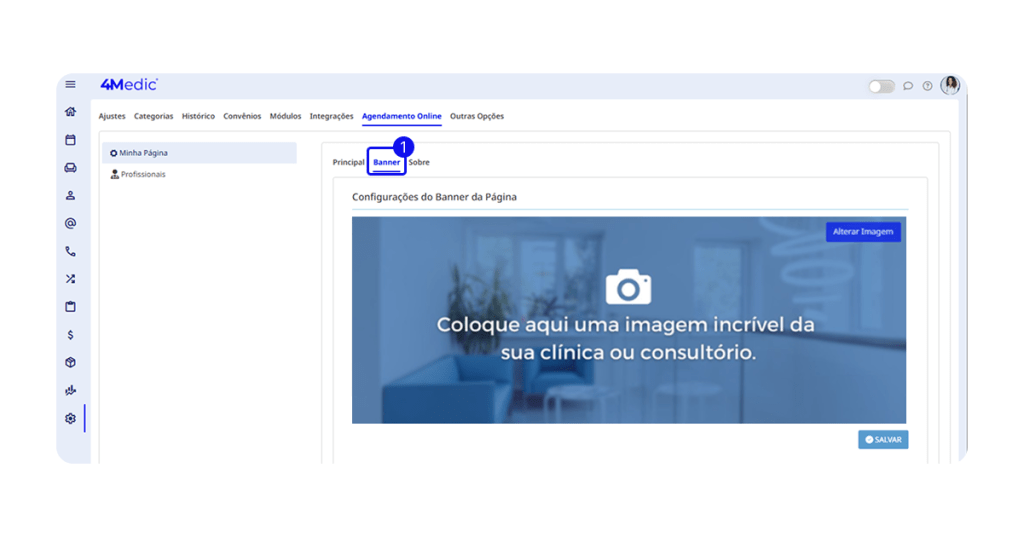
Task: Switch to the Principal tab
Action: [348, 162]
